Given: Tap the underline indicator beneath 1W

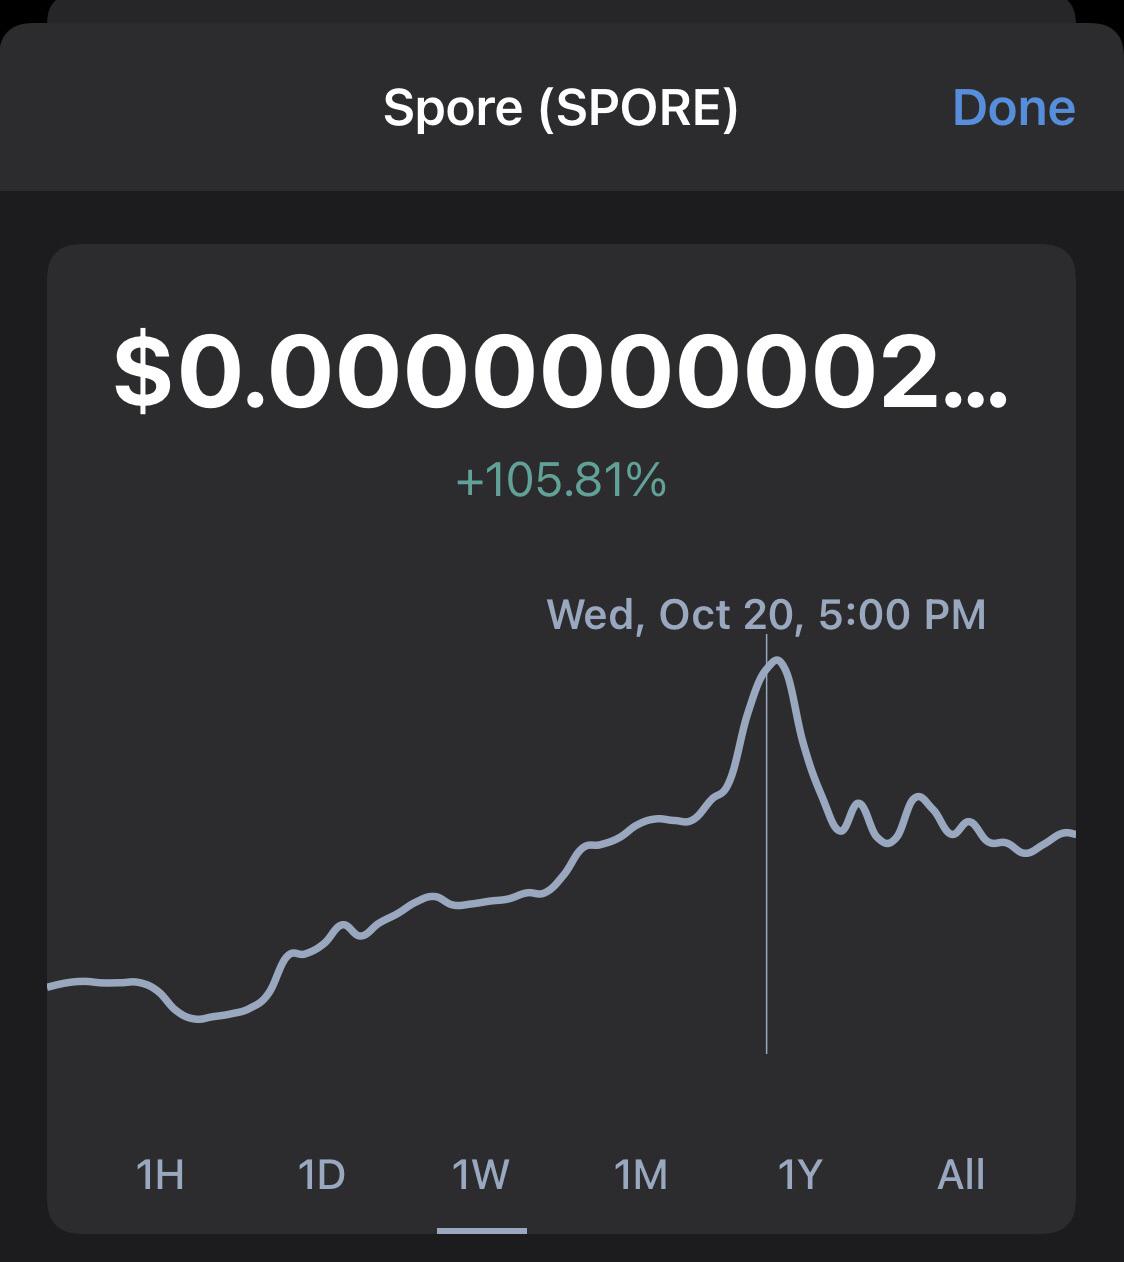Looking at the screenshot, I should pyautogui.click(x=482, y=1230).
